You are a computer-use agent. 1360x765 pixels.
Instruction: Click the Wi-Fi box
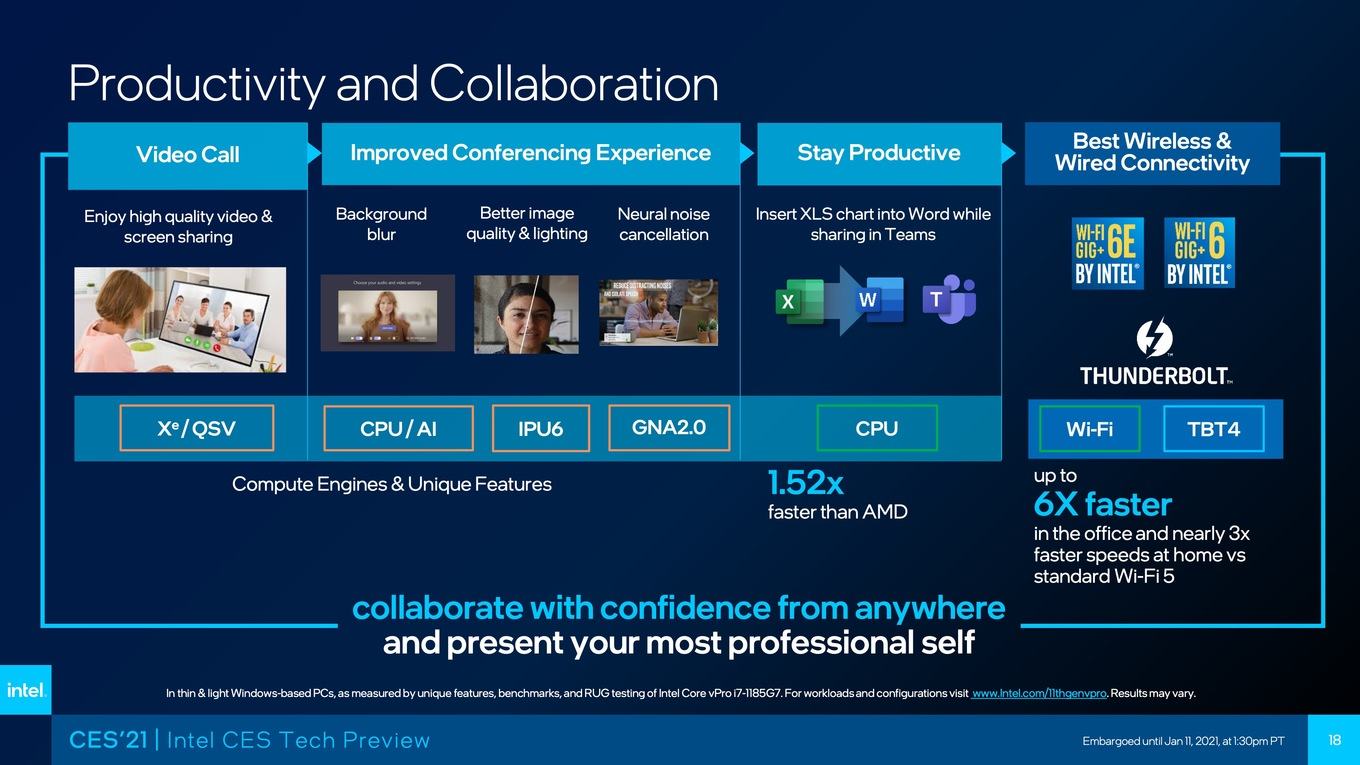pos(1090,429)
